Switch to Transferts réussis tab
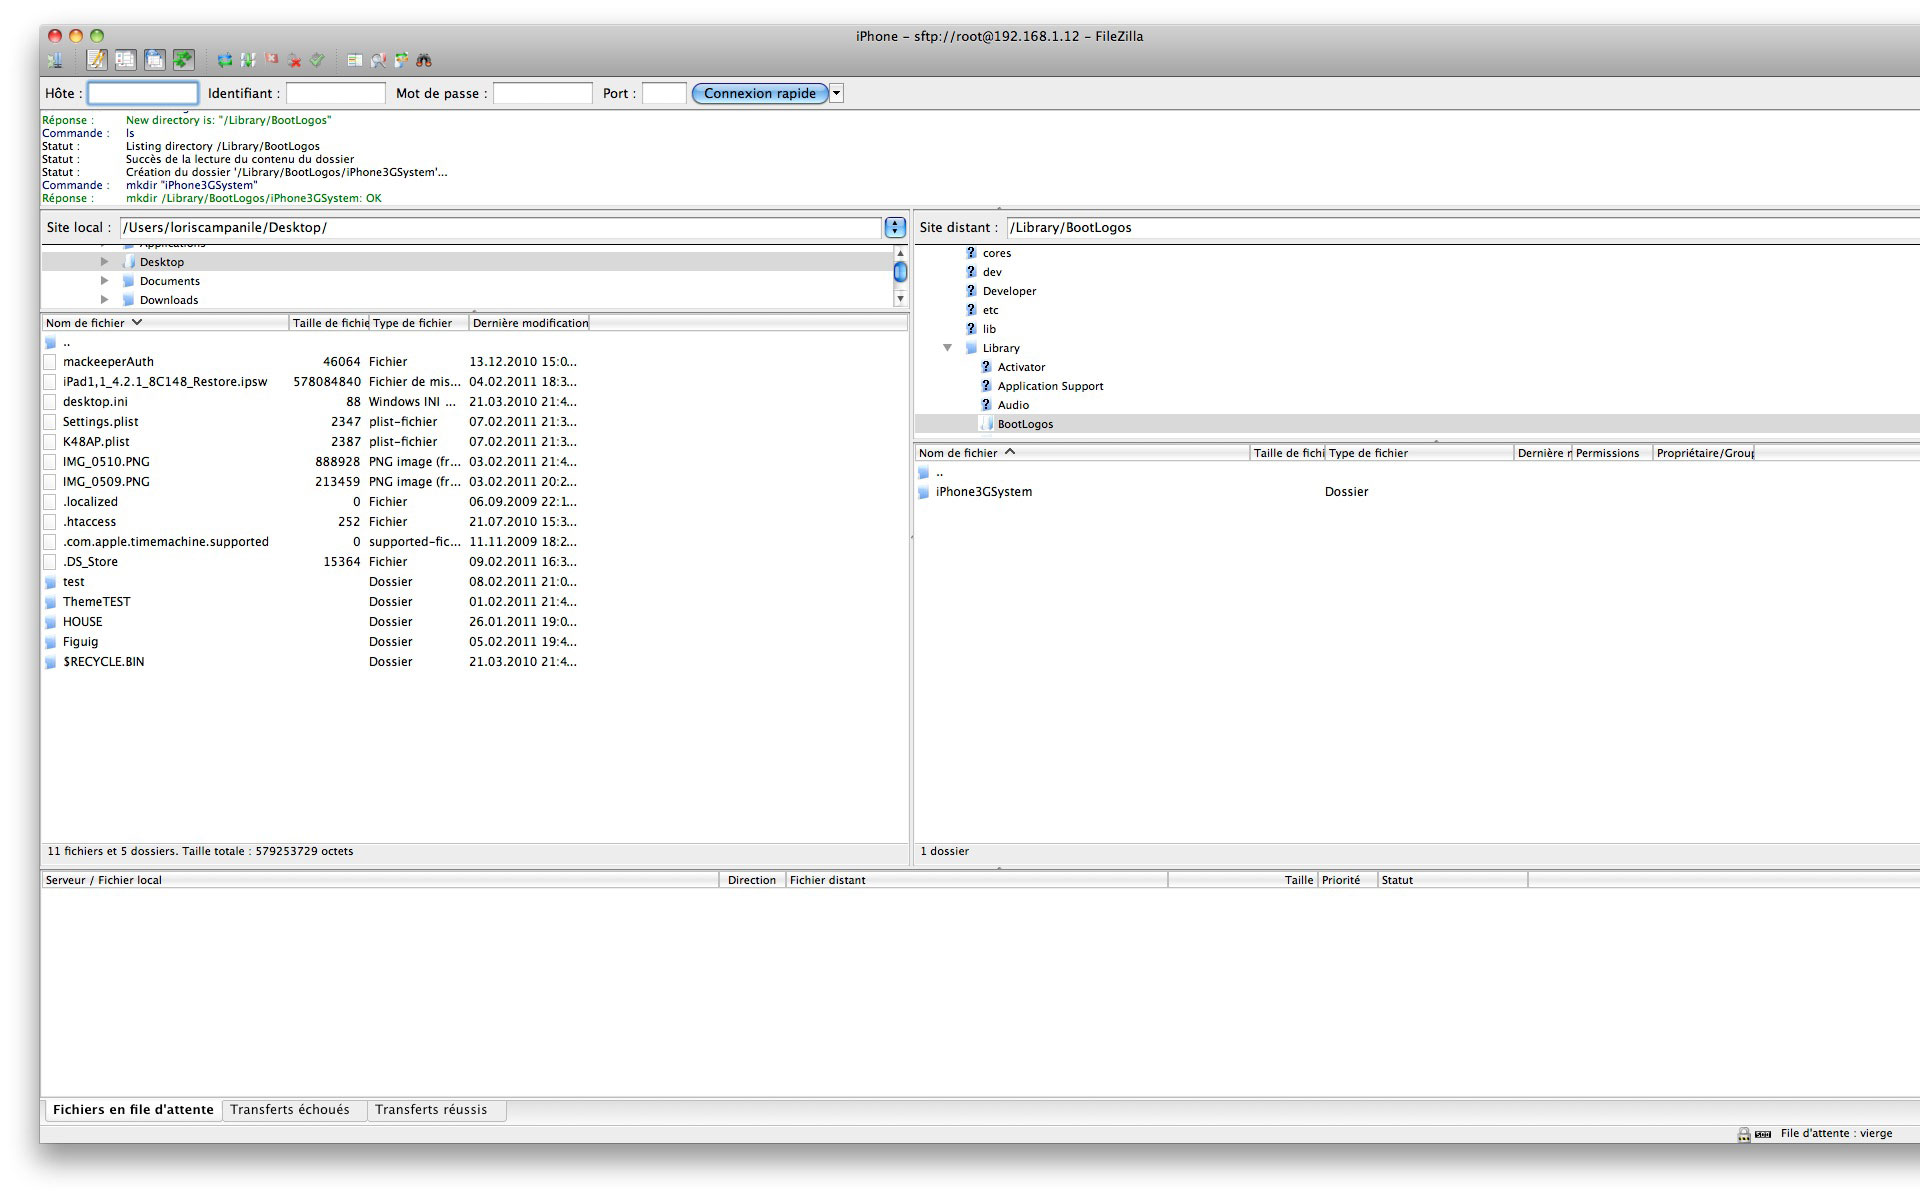The height and width of the screenshot is (1198, 1920). coord(431,1109)
